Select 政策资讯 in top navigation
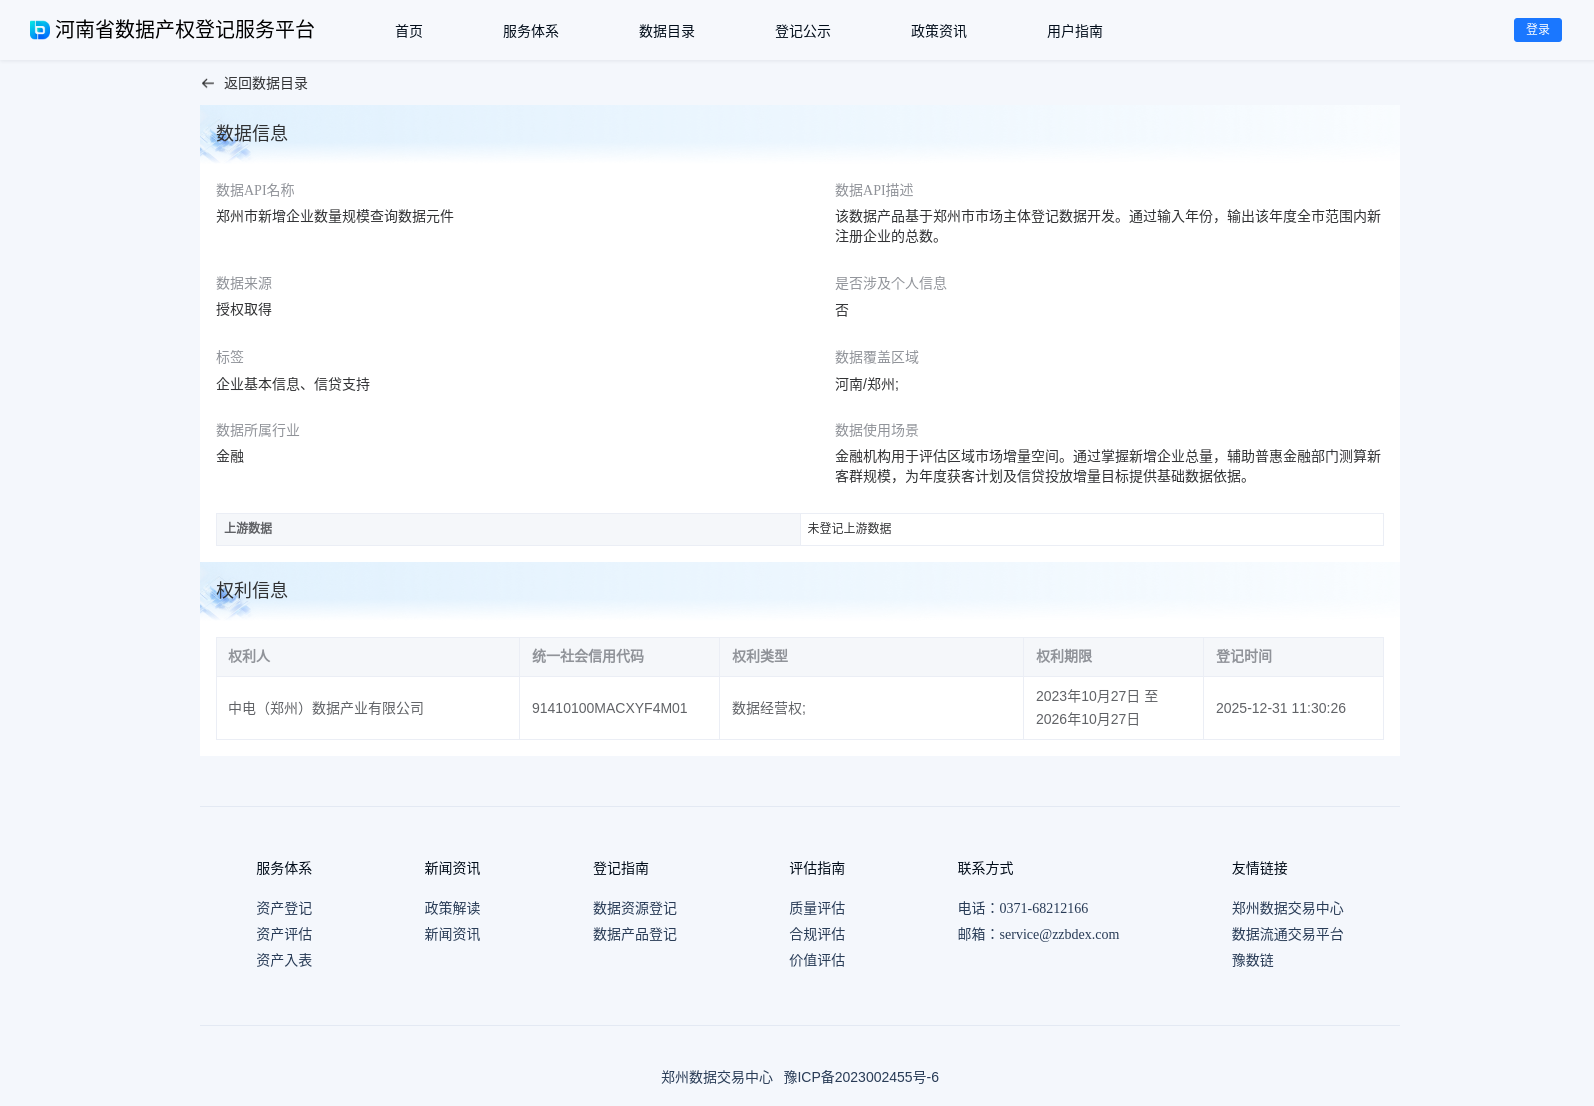This screenshot has width=1594, height=1106. click(x=939, y=31)
